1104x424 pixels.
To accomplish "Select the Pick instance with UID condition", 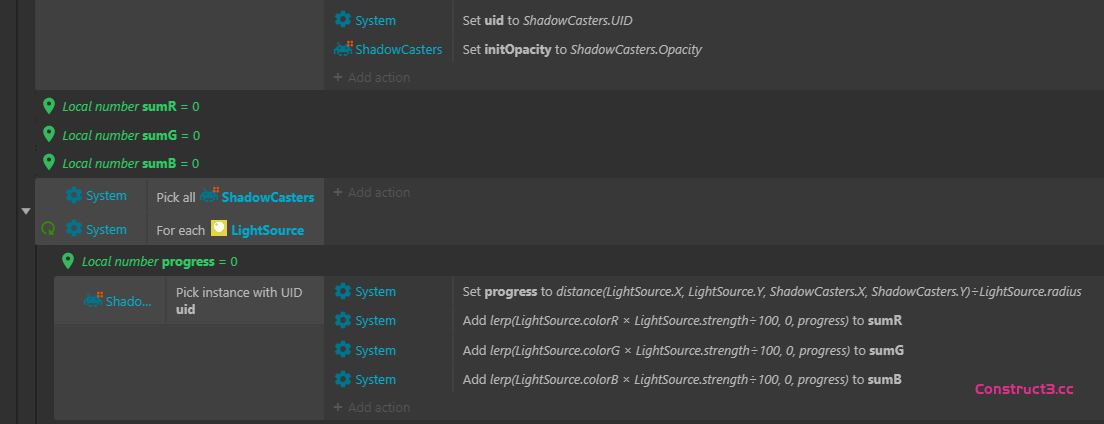I will coord(238,300).
